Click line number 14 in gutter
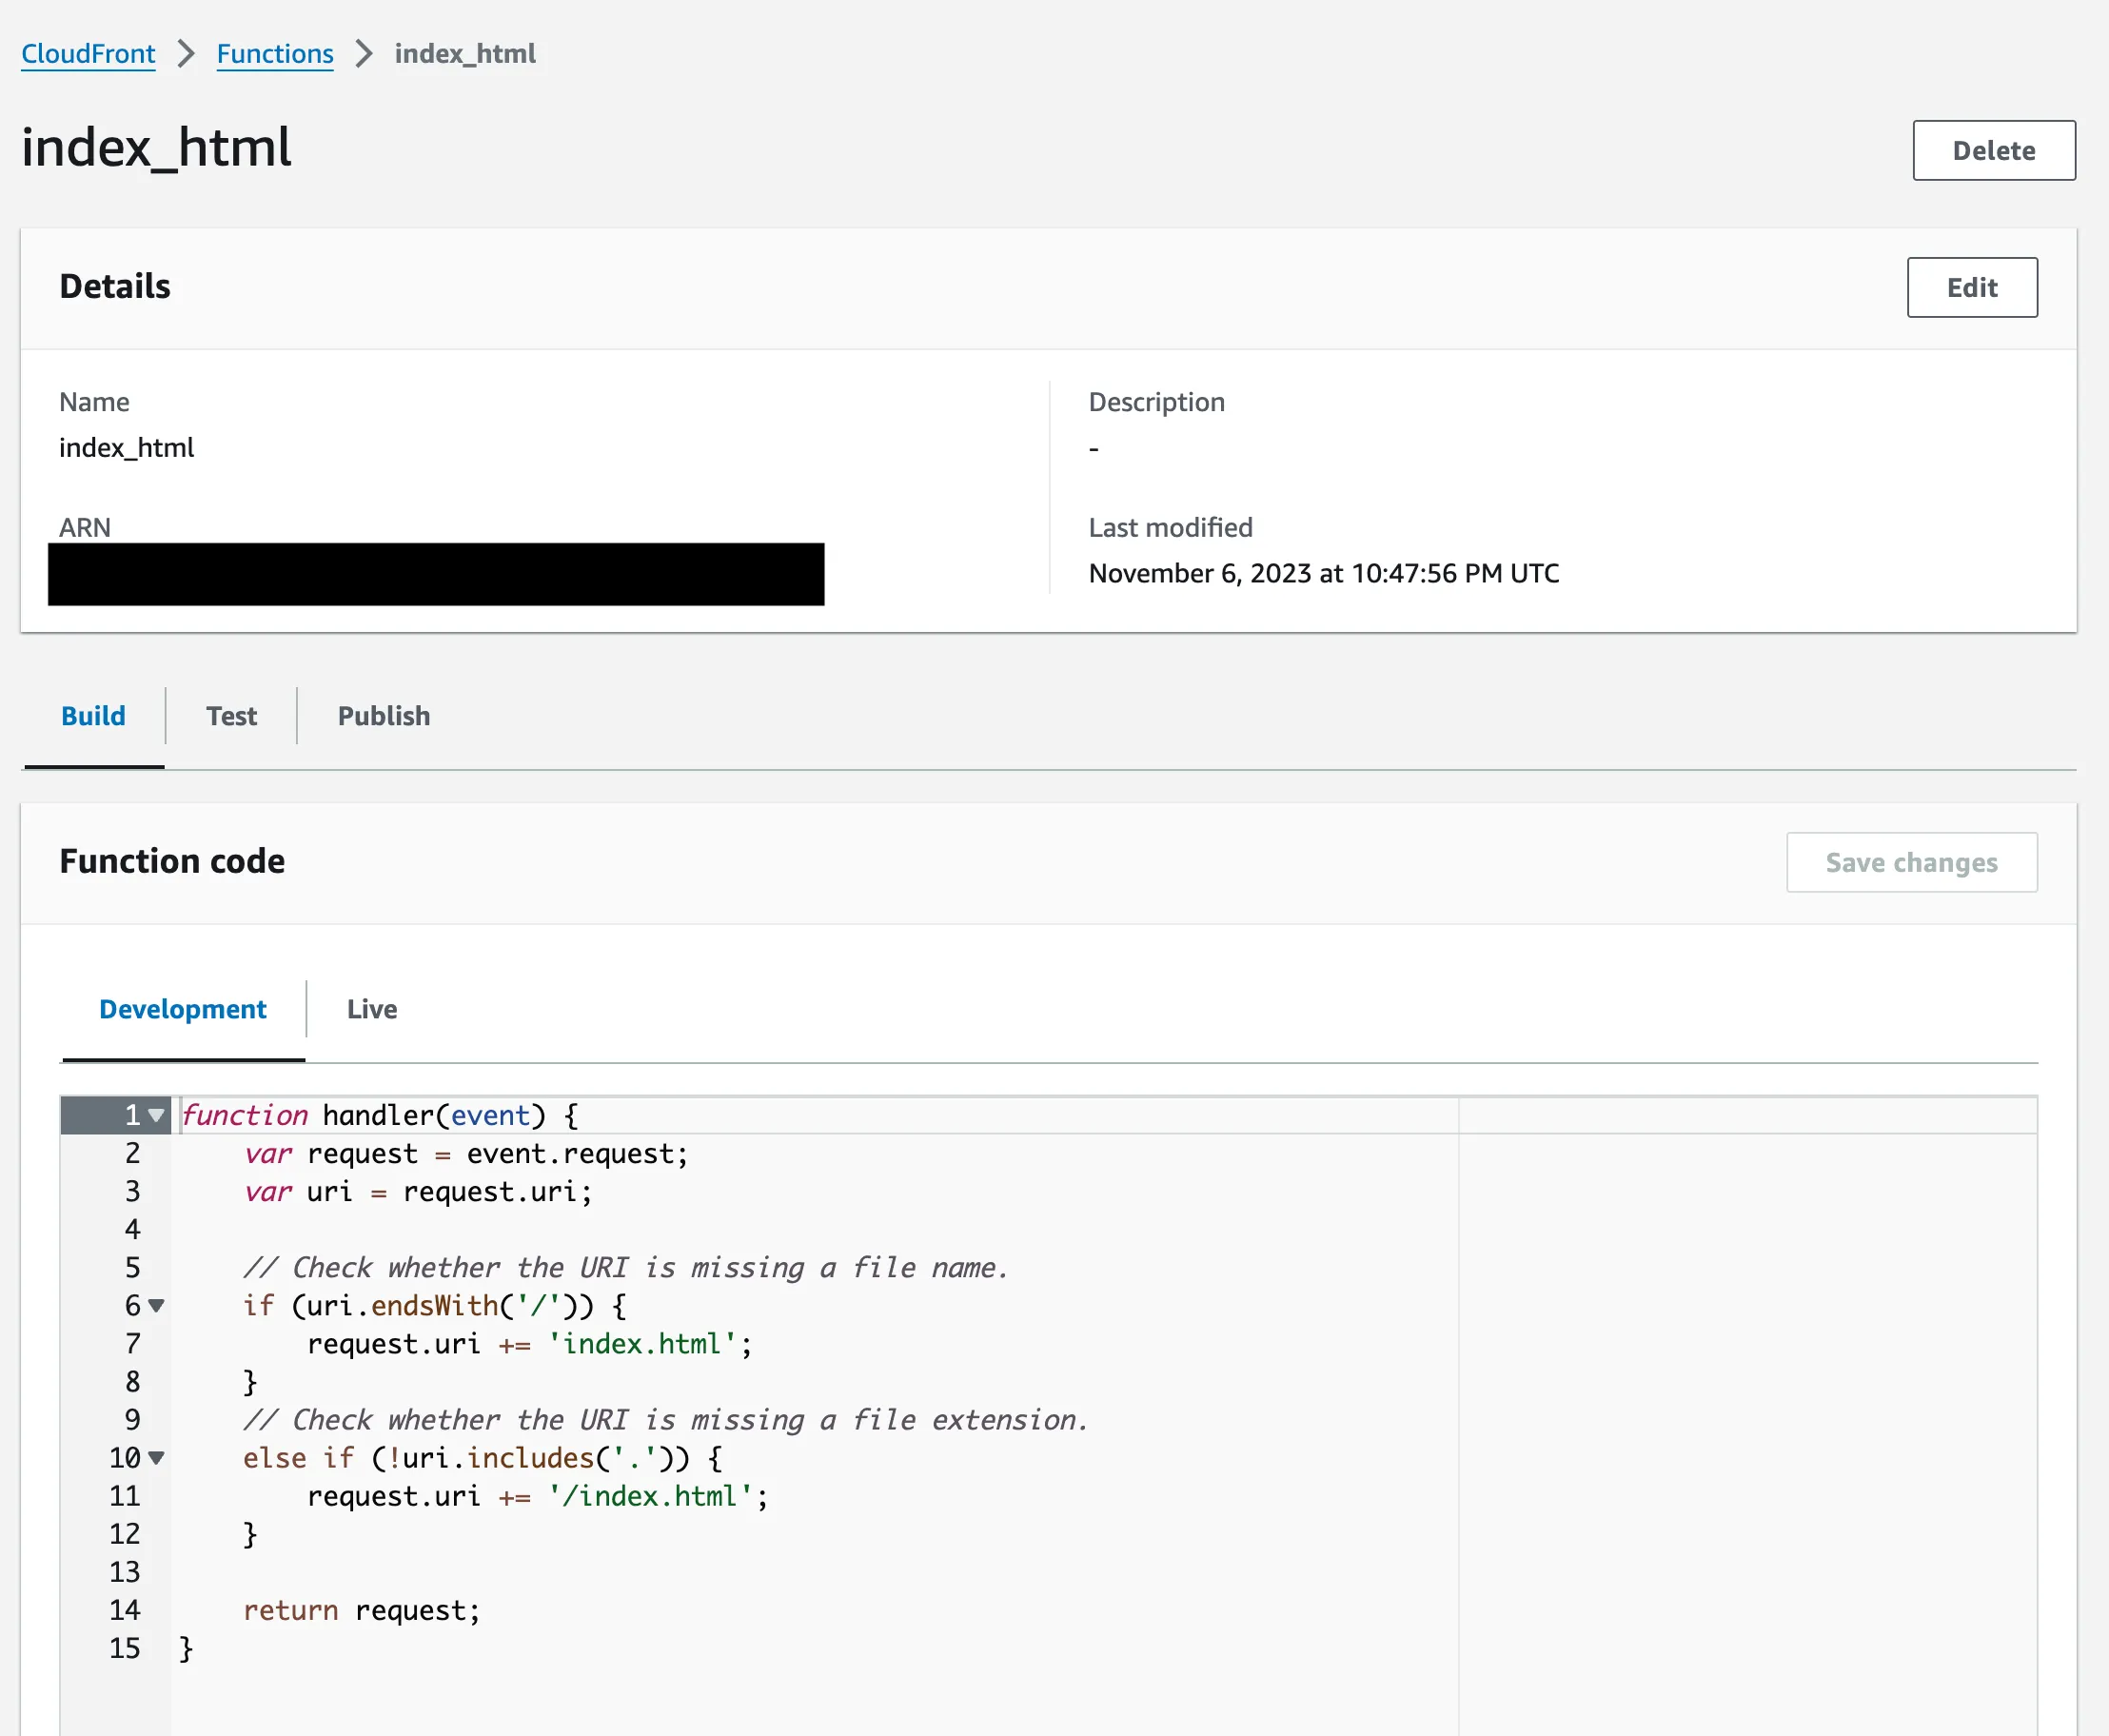 point(125,1610)
